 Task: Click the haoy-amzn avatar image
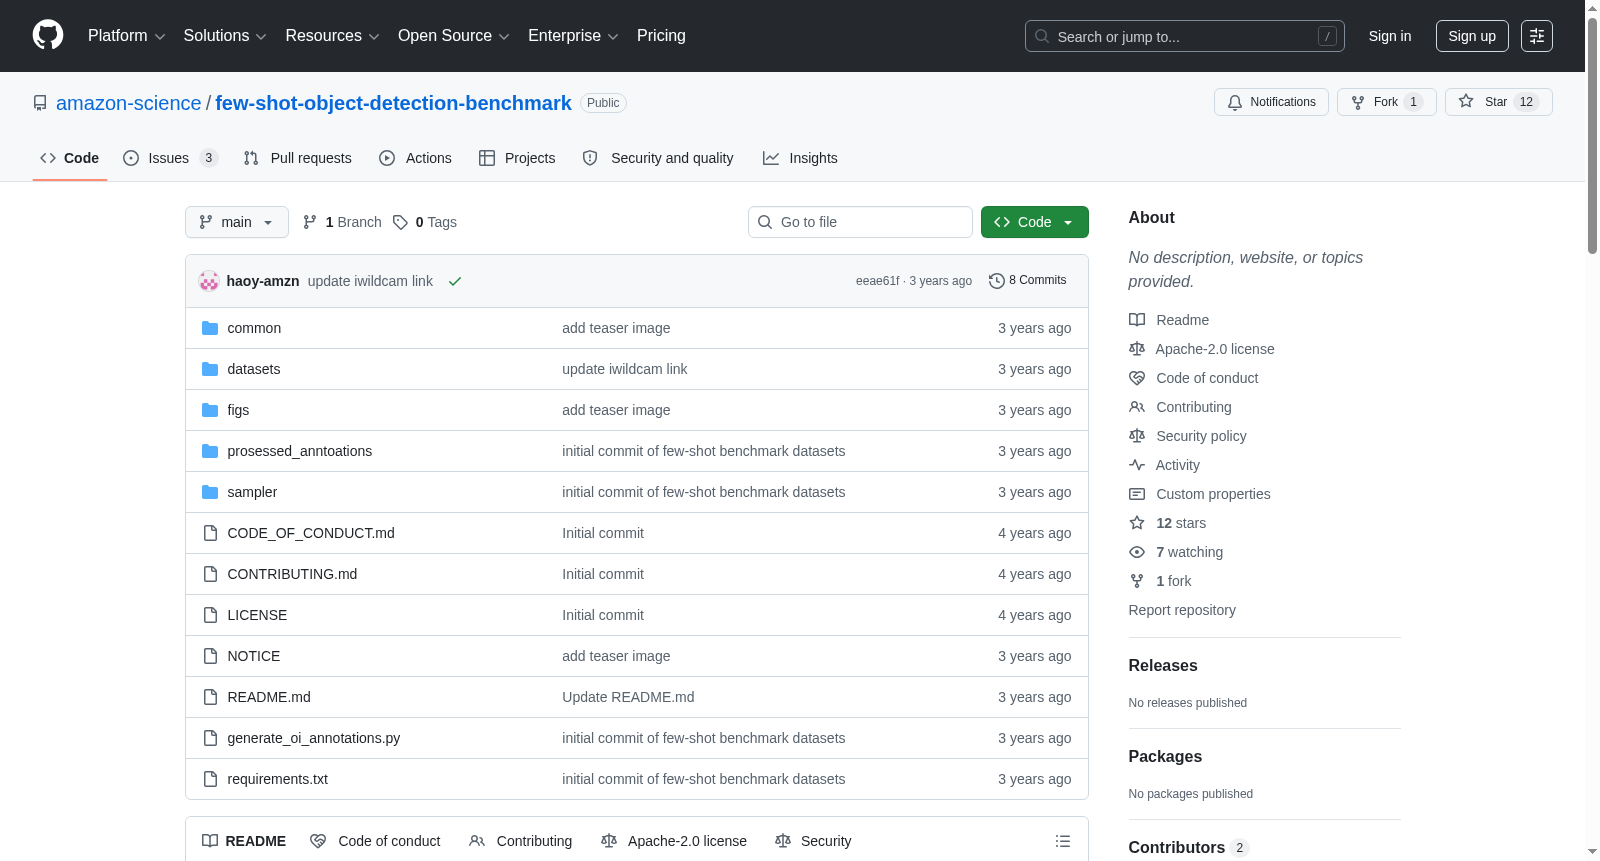pos(209,281)
